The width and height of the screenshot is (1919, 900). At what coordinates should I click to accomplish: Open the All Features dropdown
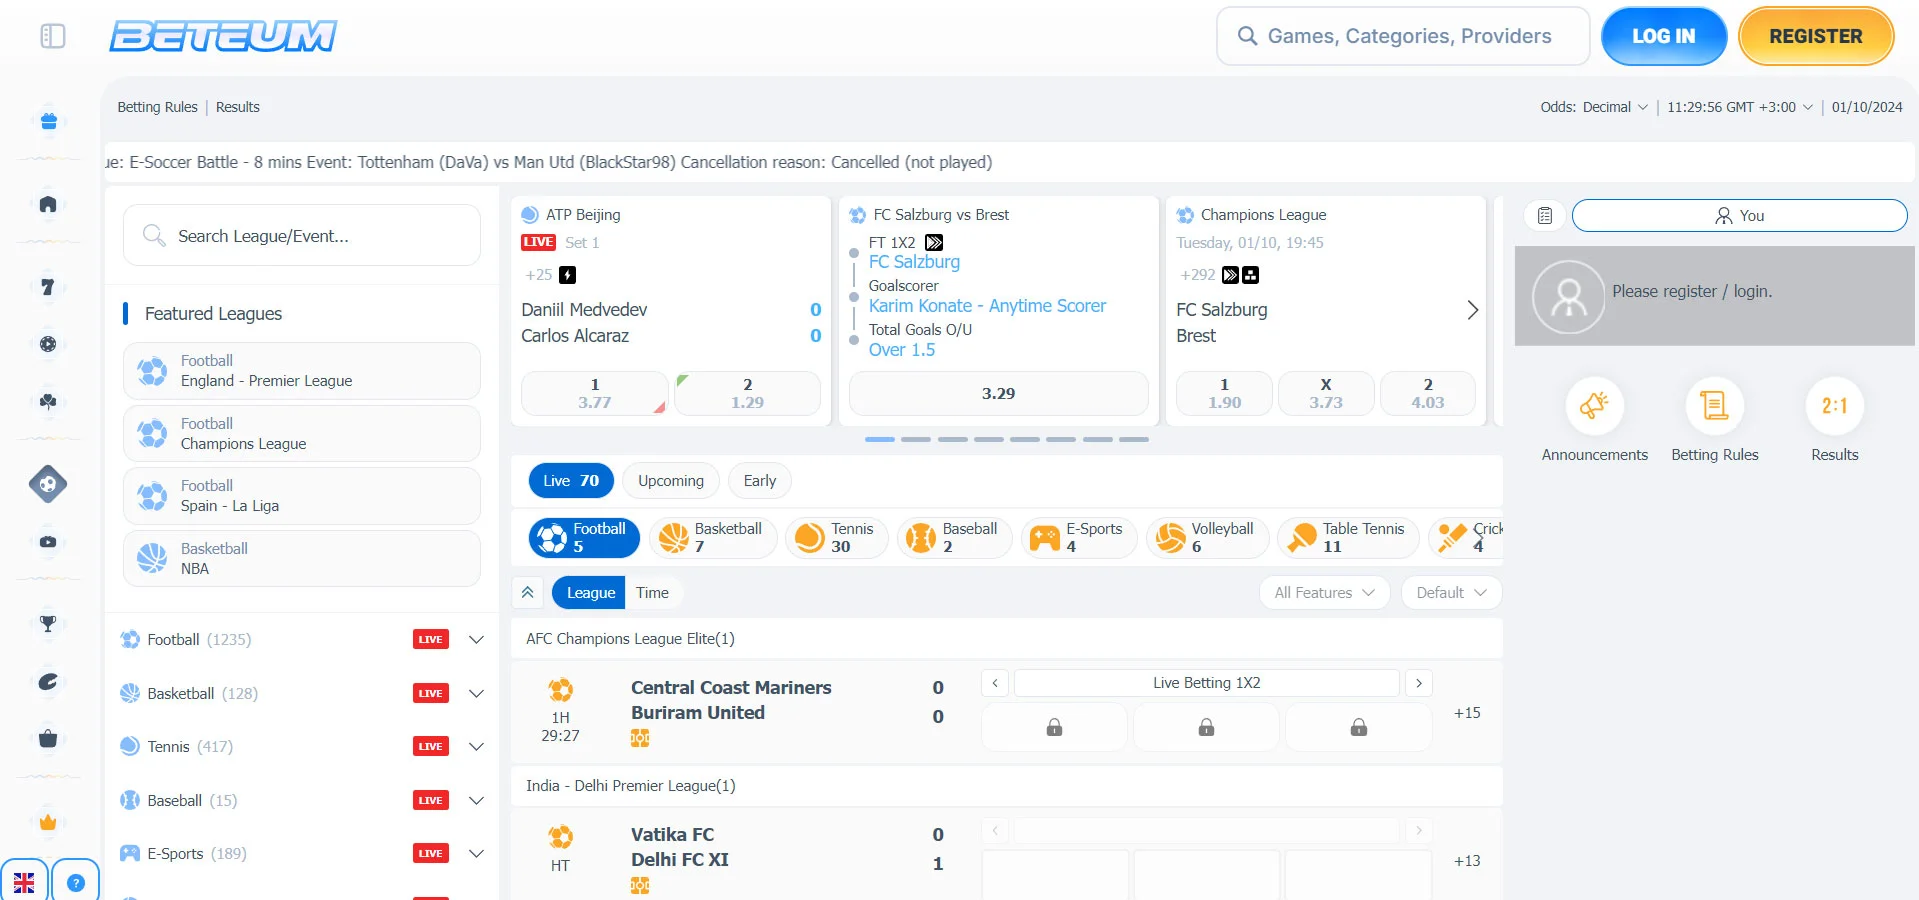coord(1324,592)
